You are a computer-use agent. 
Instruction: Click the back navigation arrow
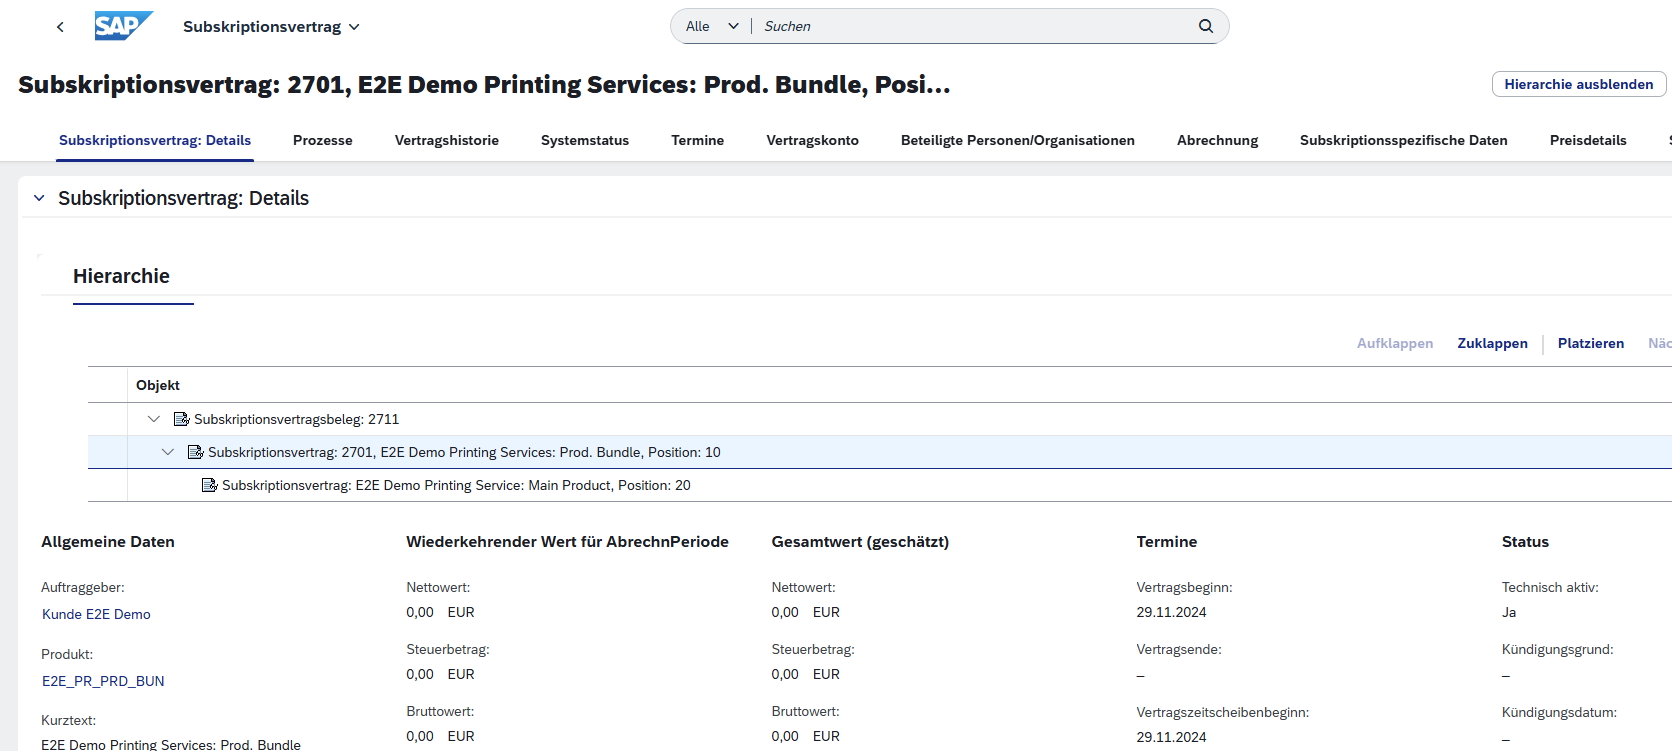point(60,27)
